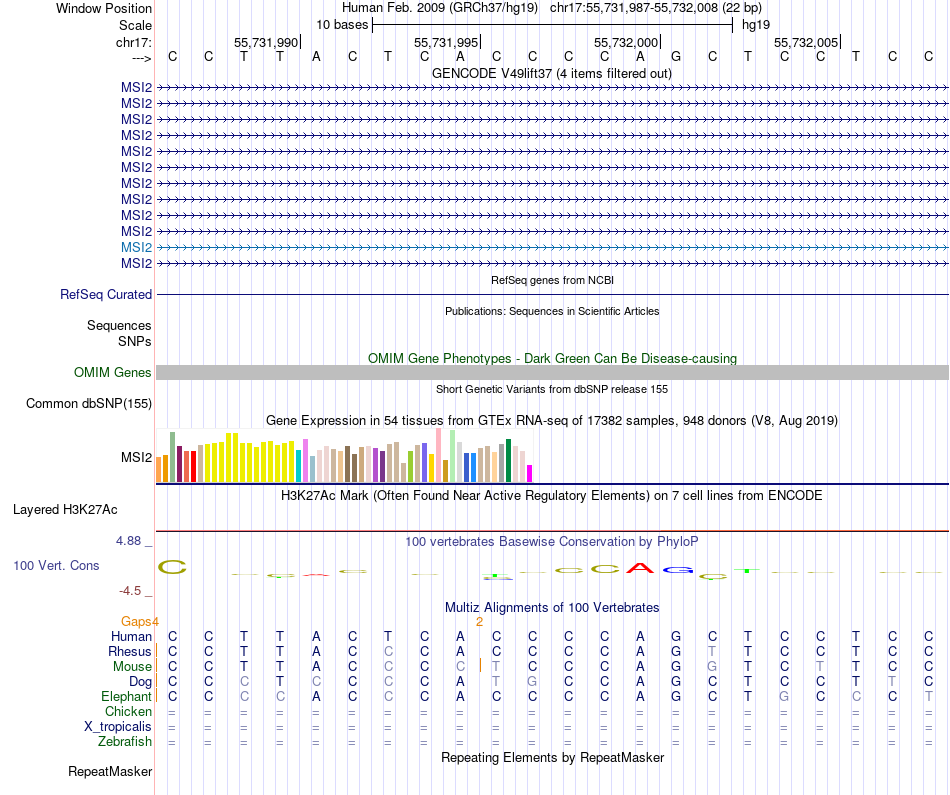Click the magenta last GTEx tissue bar
This screenshot has width=950, height=795.
click(x=530, y=473)
